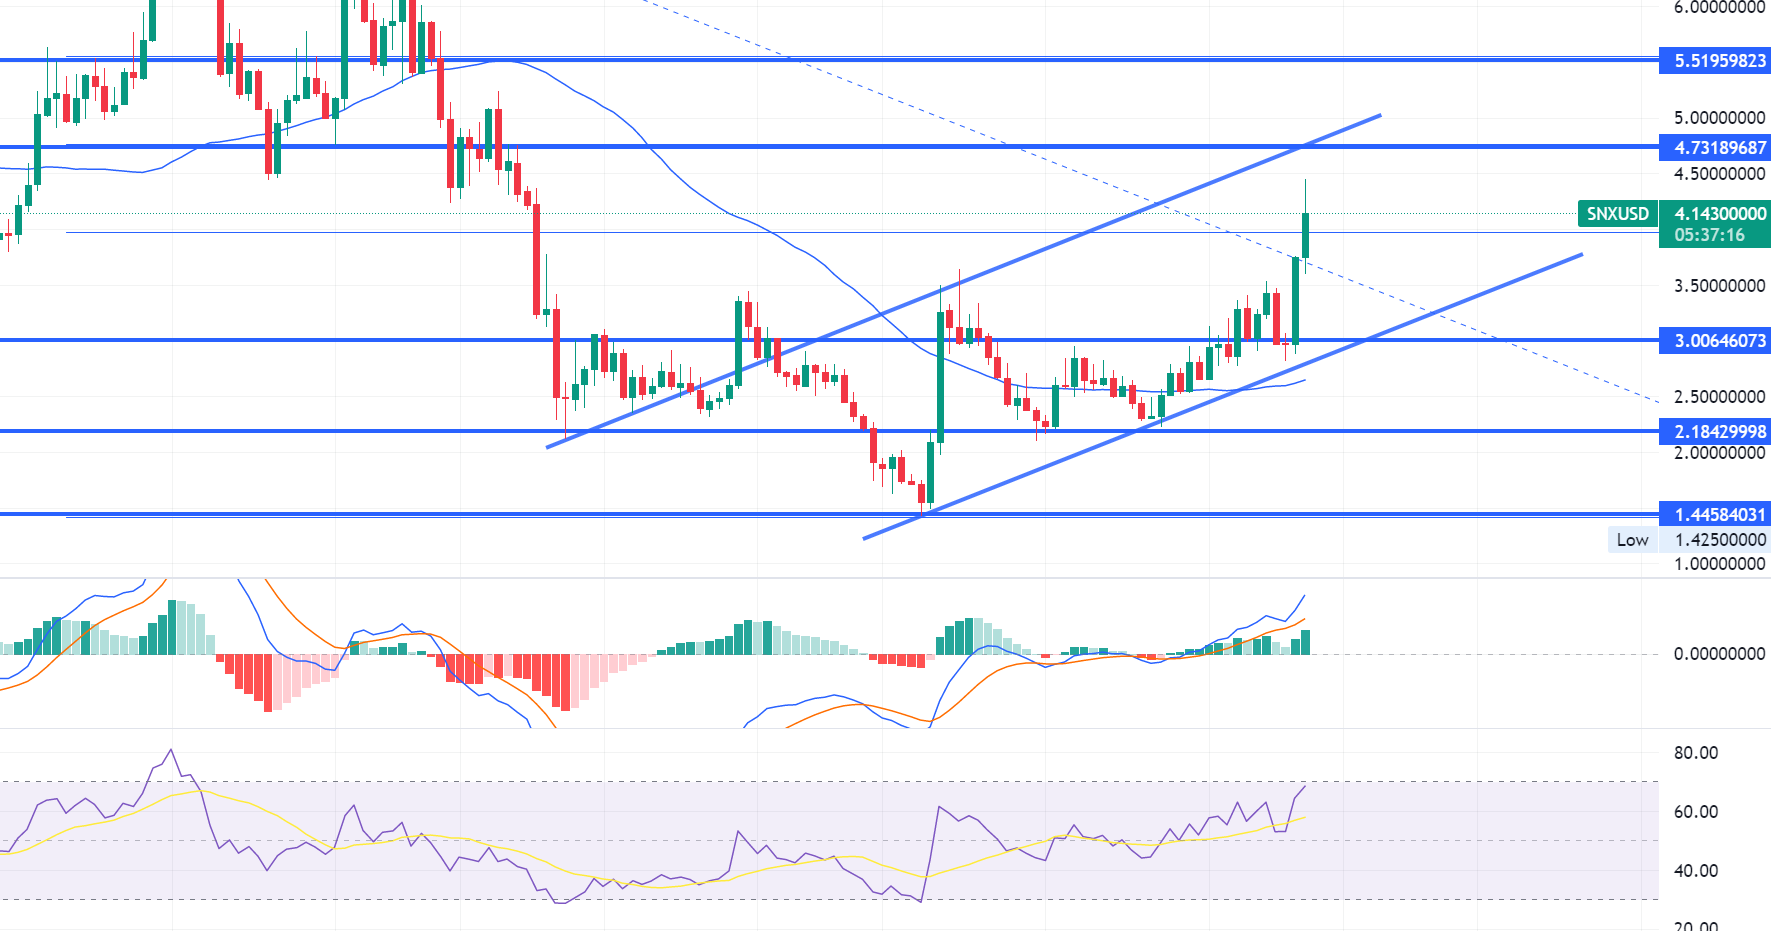Click the 3.50000000 price axis tick
Image resolution: width=1771 pixels, height=932 pixels.
point(1720,286)
